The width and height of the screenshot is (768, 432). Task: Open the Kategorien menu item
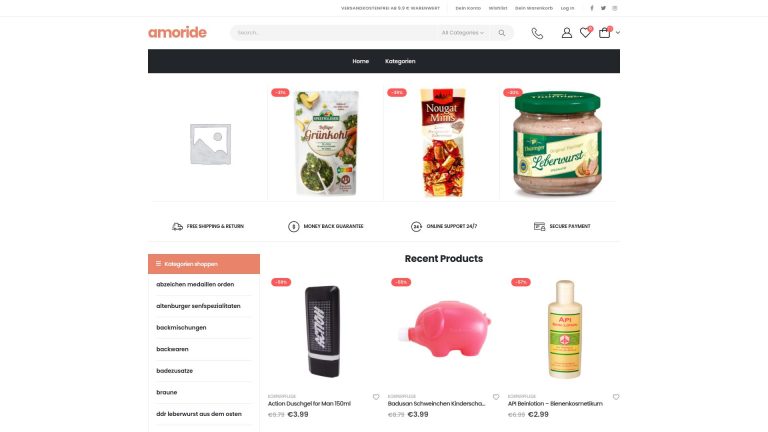400,61
